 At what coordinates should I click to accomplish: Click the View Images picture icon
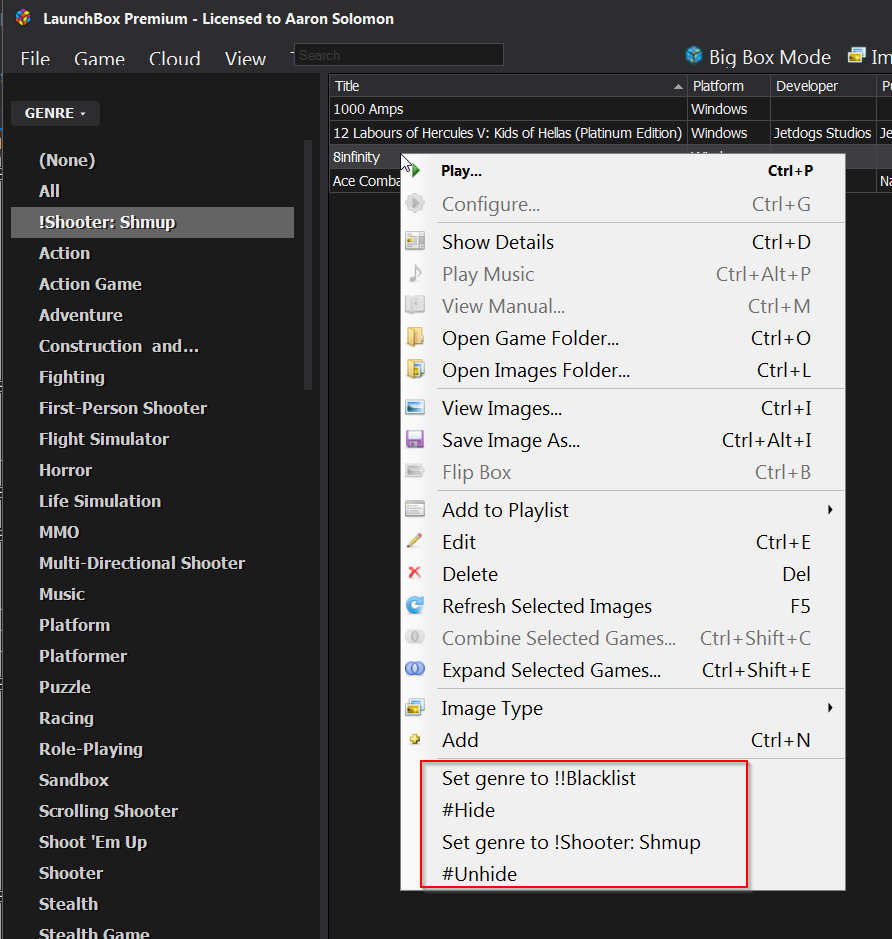415,408
